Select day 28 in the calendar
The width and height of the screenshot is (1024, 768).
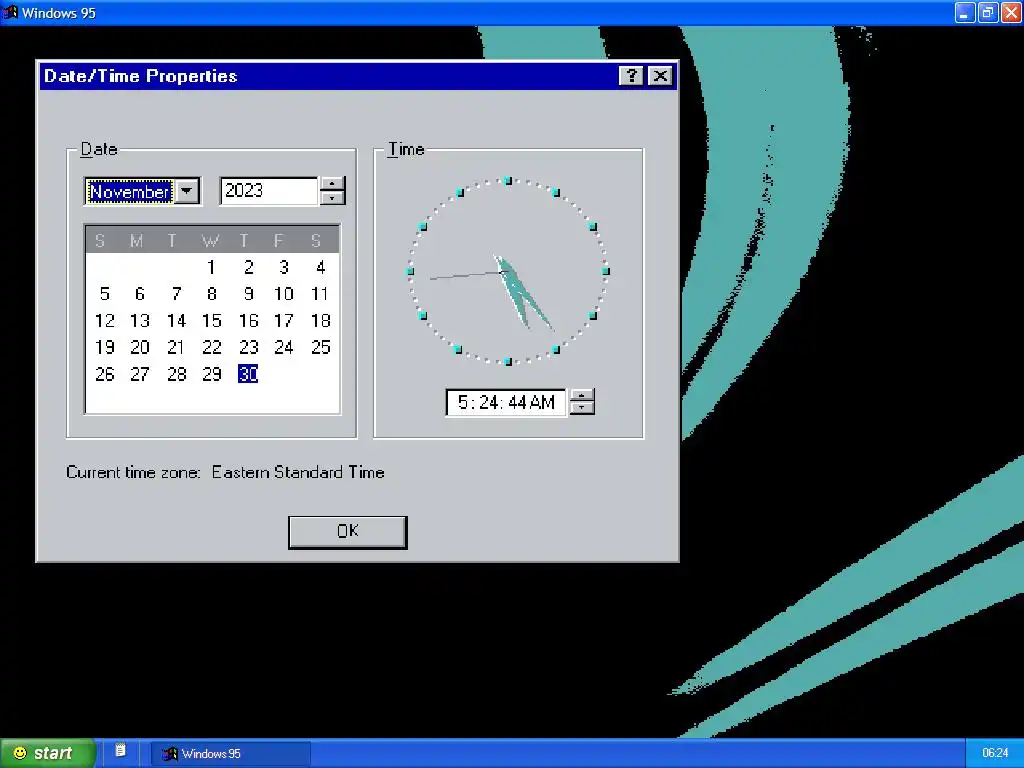click(x=176, y=374)
